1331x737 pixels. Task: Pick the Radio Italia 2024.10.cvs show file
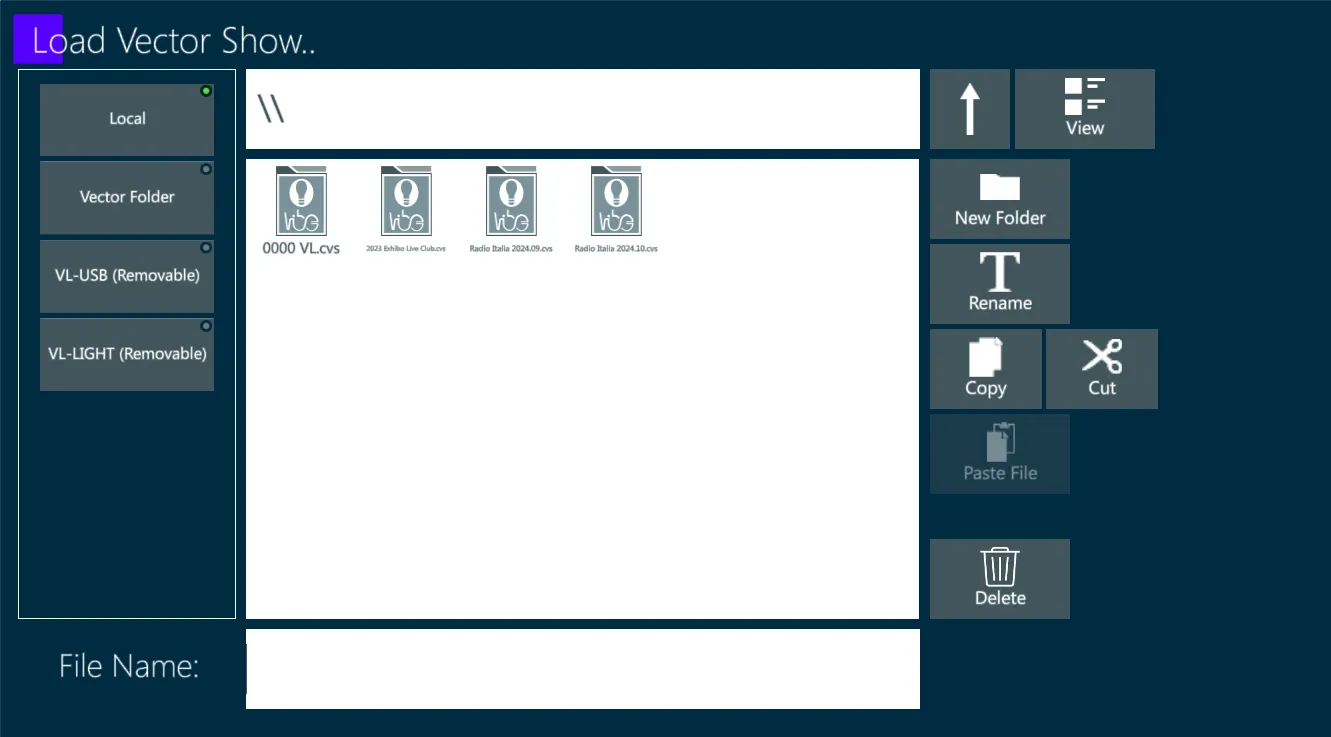[616, 211]
